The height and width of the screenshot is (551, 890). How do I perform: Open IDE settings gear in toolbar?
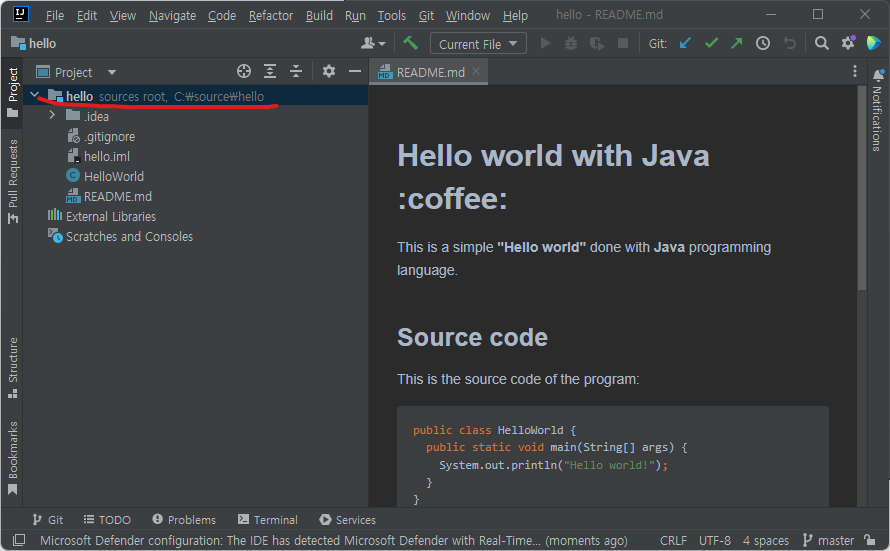pyautogui.click(x=848, y=43)
